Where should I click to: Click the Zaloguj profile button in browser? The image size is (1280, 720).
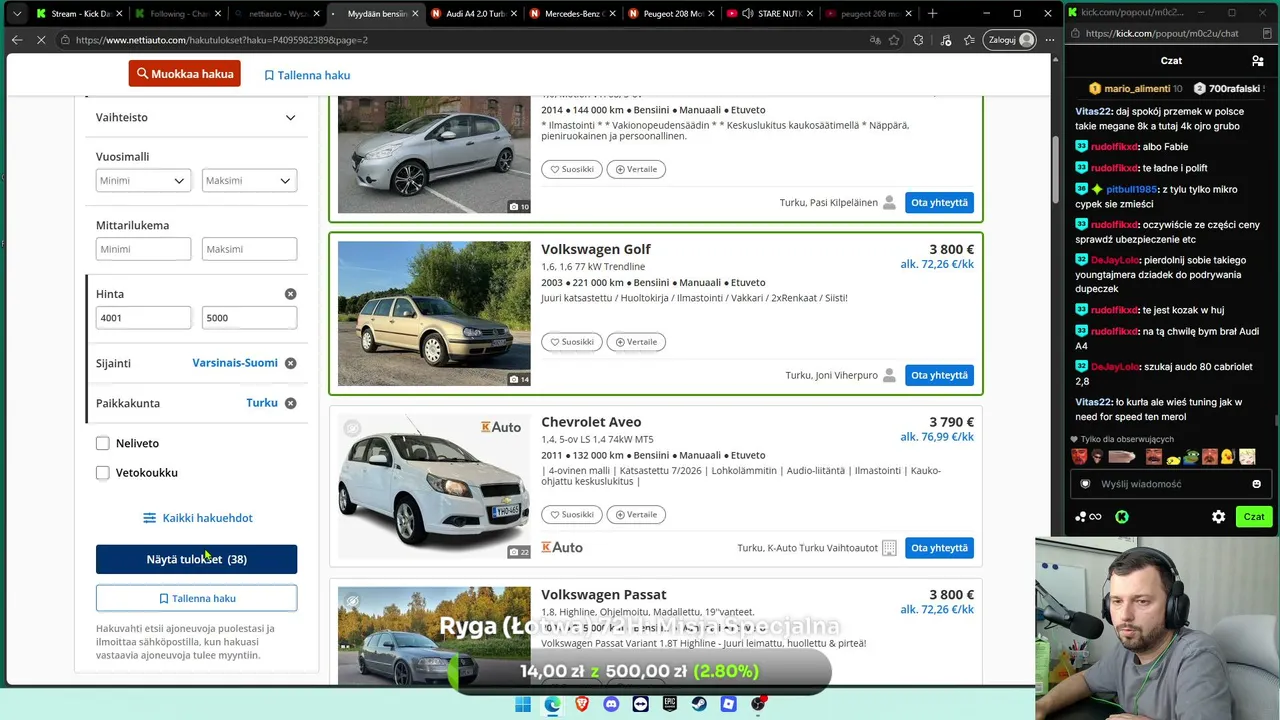pyautogui.click(x=1011, y=40)
